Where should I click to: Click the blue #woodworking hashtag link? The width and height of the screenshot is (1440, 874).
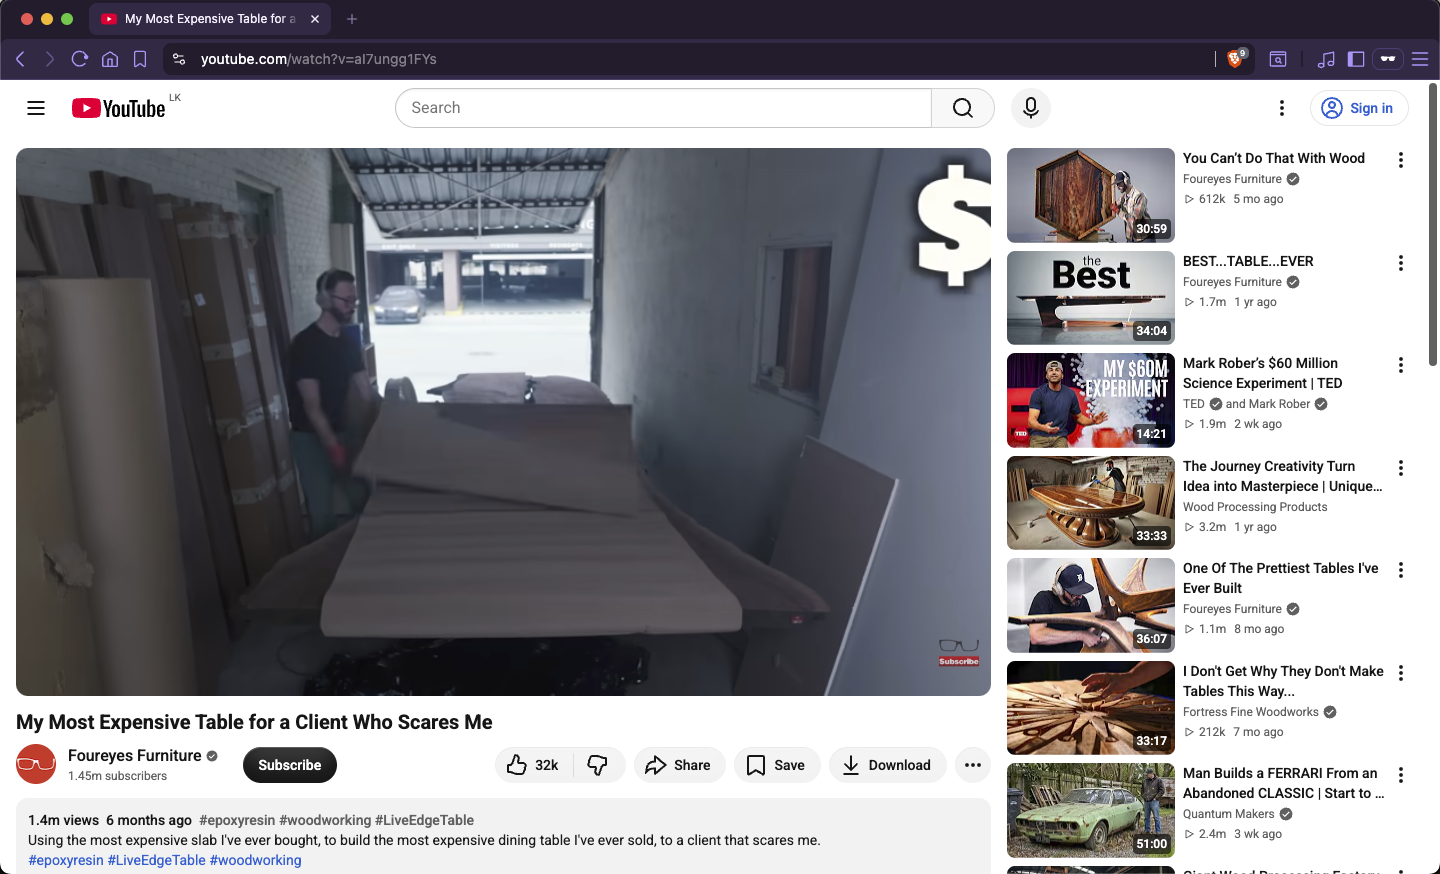pyautogui.click(x=255, y=860)
